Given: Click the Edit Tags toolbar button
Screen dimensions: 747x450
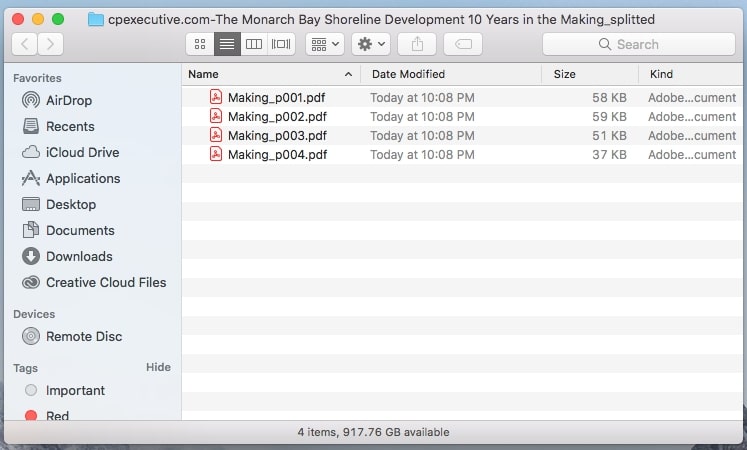Looking at the screenshot, I should click(462, 44).
